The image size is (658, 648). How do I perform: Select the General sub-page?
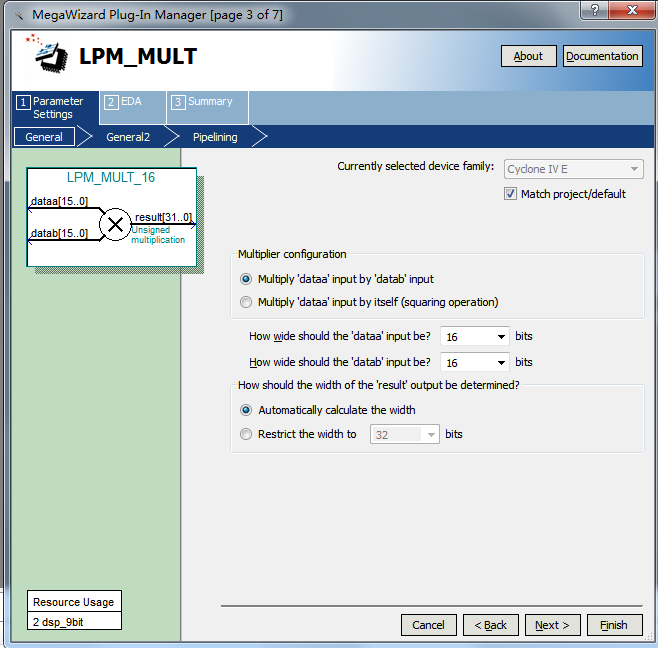(44, 137)
